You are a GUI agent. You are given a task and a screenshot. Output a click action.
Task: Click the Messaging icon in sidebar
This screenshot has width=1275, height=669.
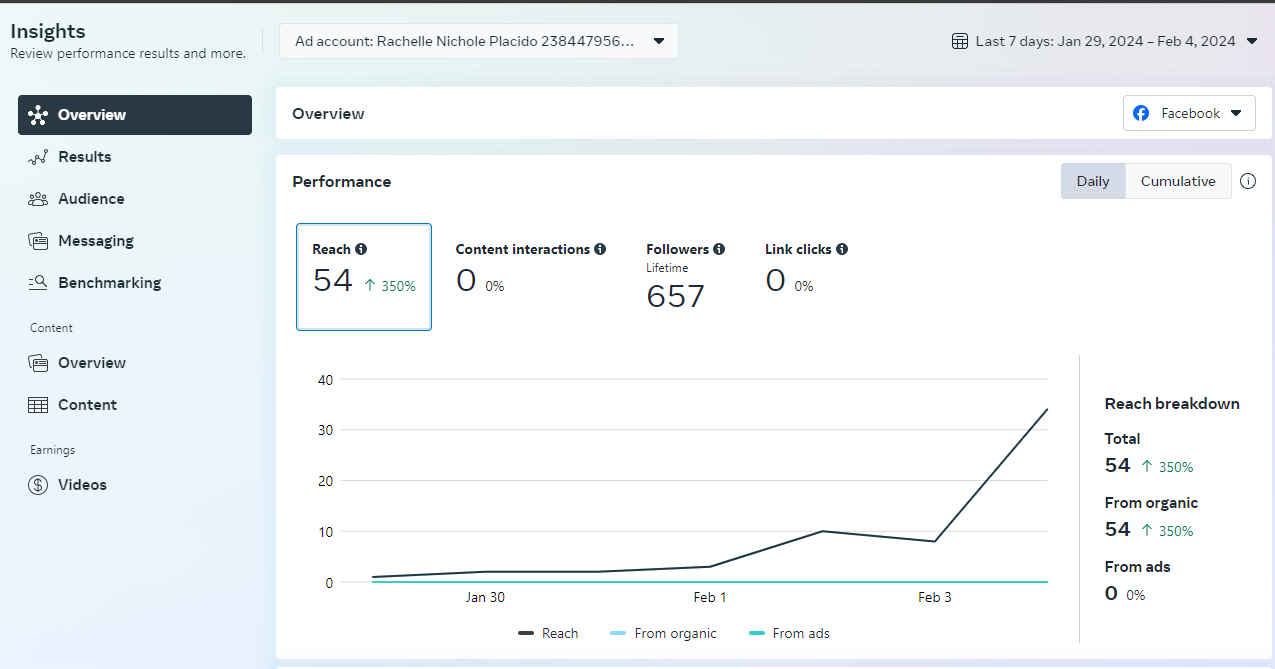38,241
